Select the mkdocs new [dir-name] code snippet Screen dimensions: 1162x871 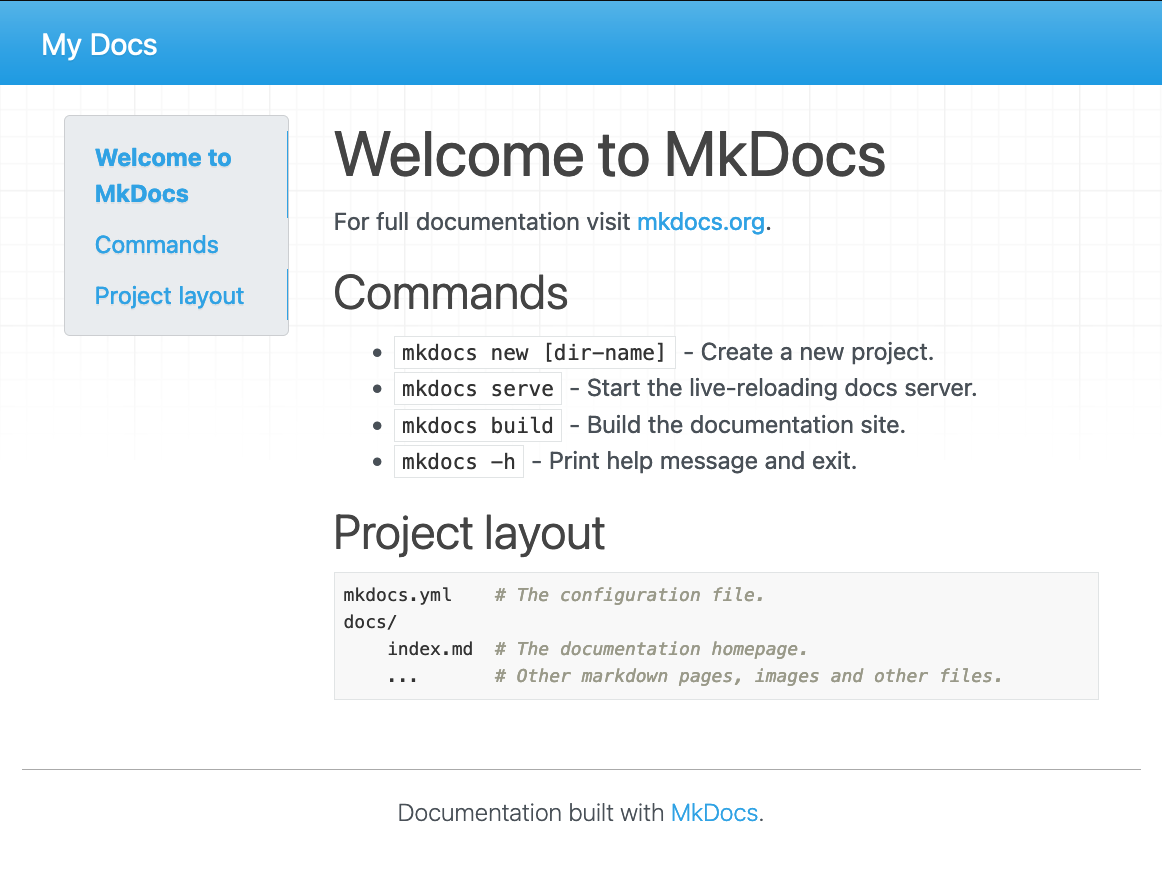[534, 352]
